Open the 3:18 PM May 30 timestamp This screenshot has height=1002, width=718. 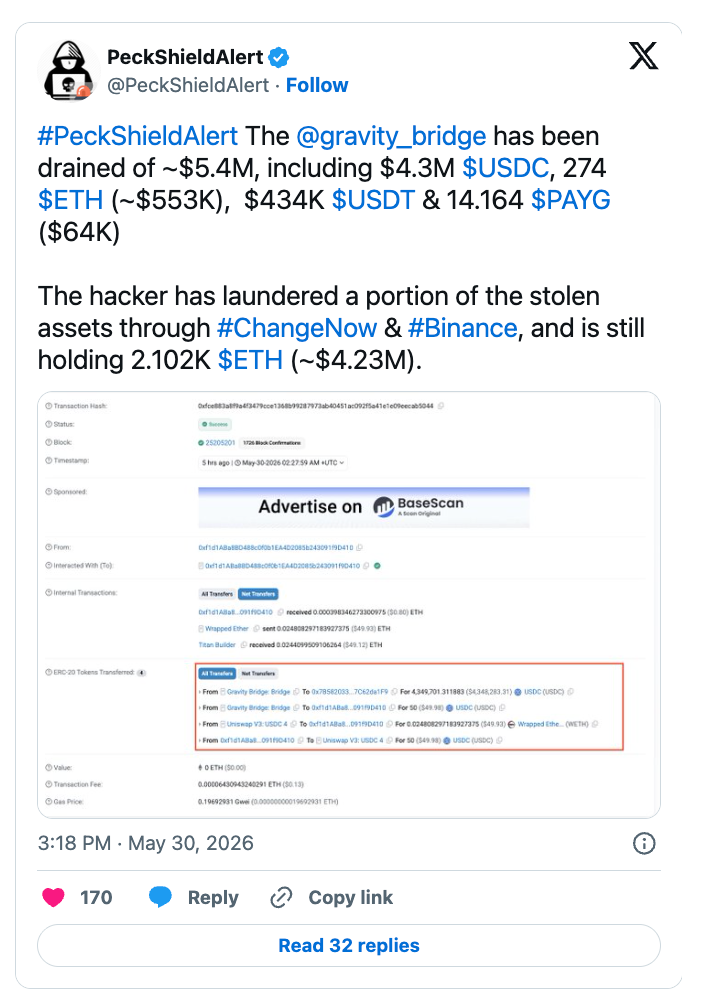[146, 844]
